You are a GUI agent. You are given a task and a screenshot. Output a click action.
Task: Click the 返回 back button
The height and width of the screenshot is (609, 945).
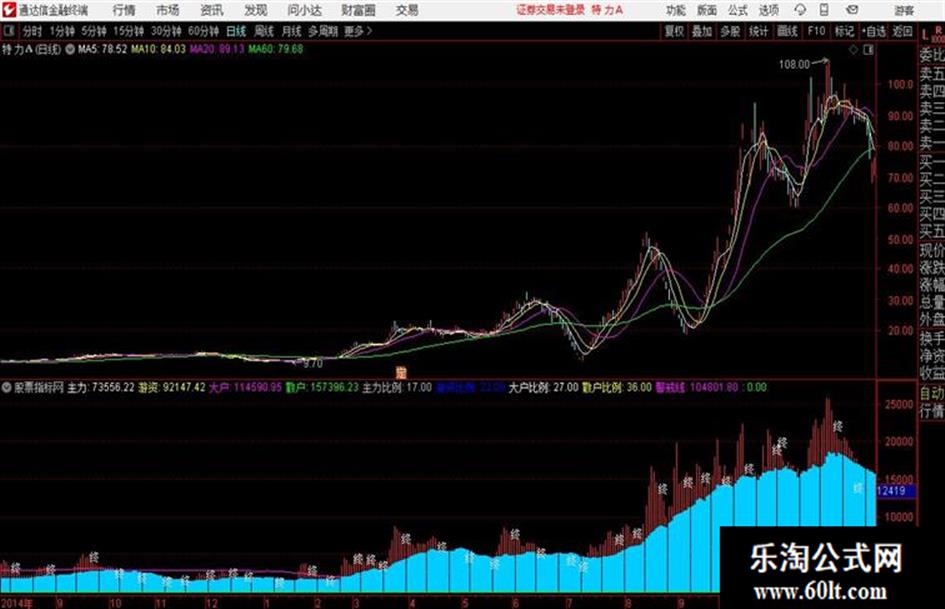coord(902,31)
